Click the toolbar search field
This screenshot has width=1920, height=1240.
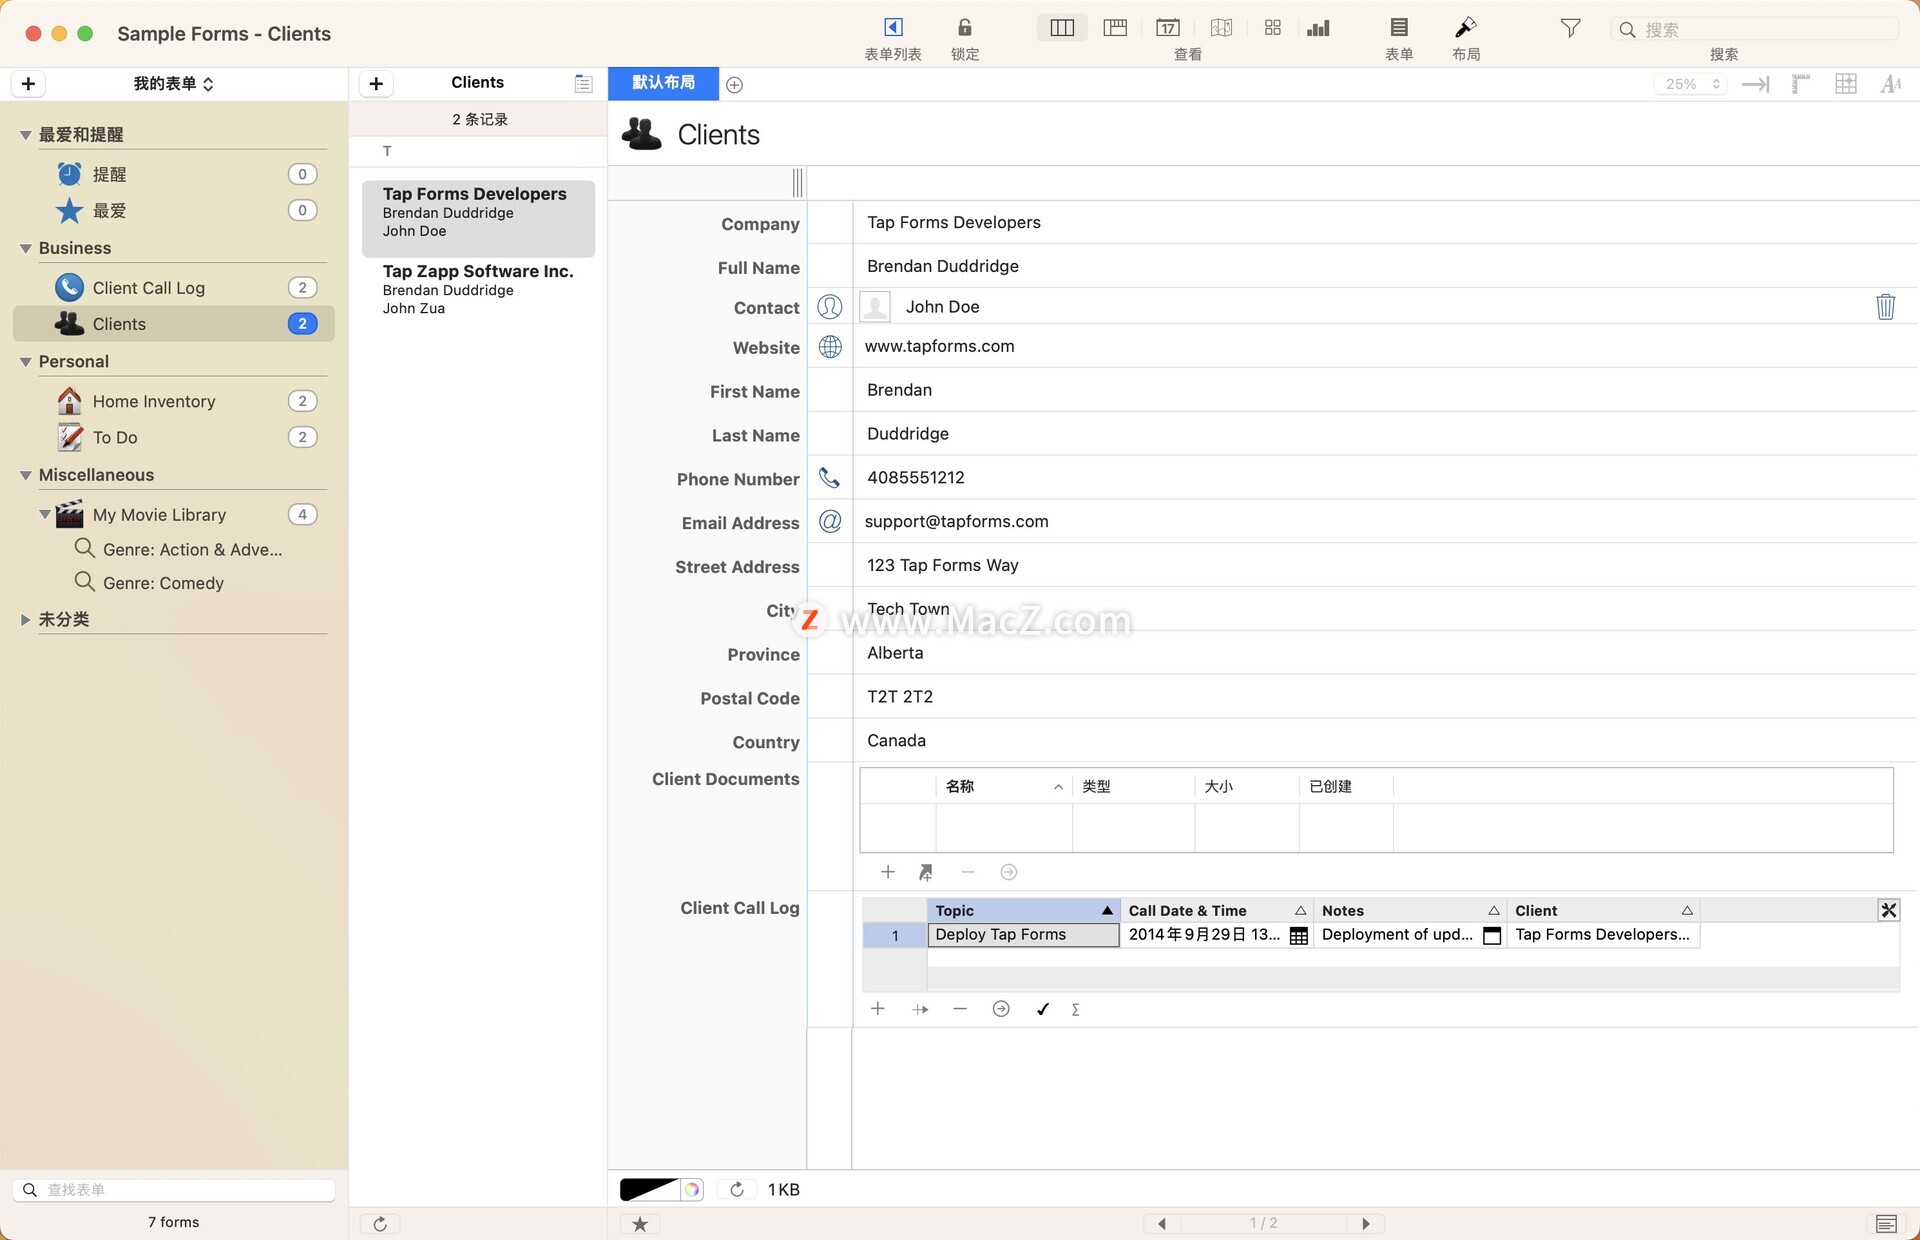(1755, 29)
